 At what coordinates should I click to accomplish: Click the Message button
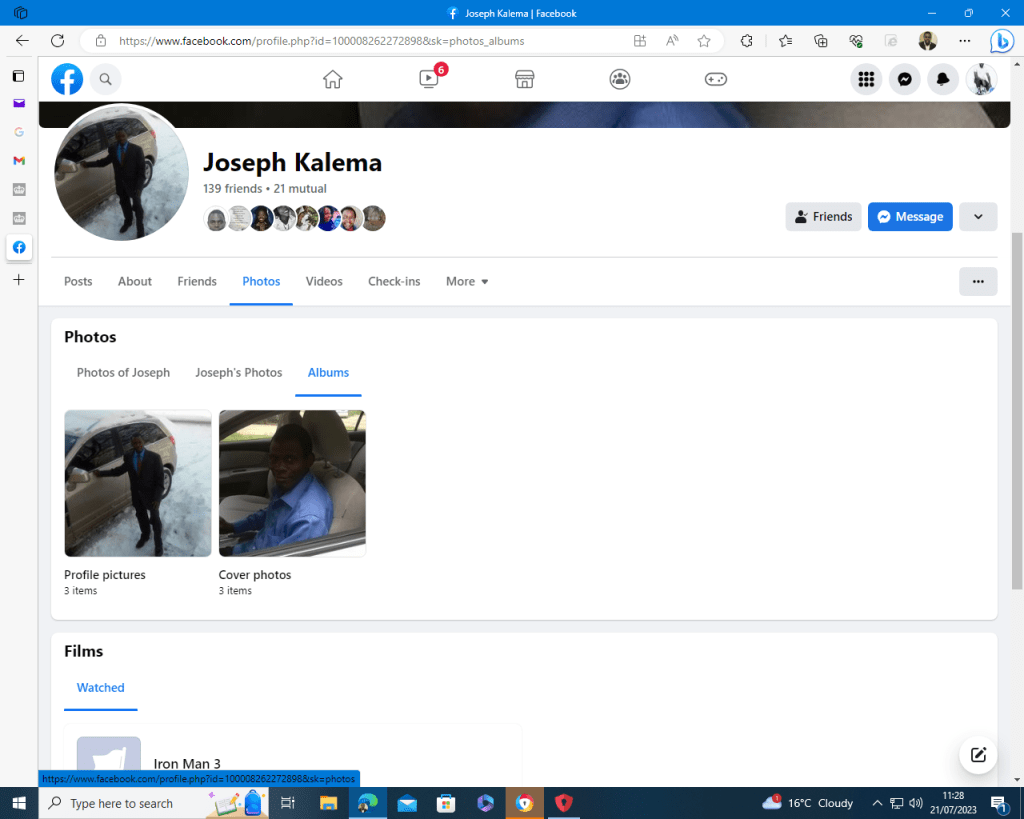(x=910, y=217)
